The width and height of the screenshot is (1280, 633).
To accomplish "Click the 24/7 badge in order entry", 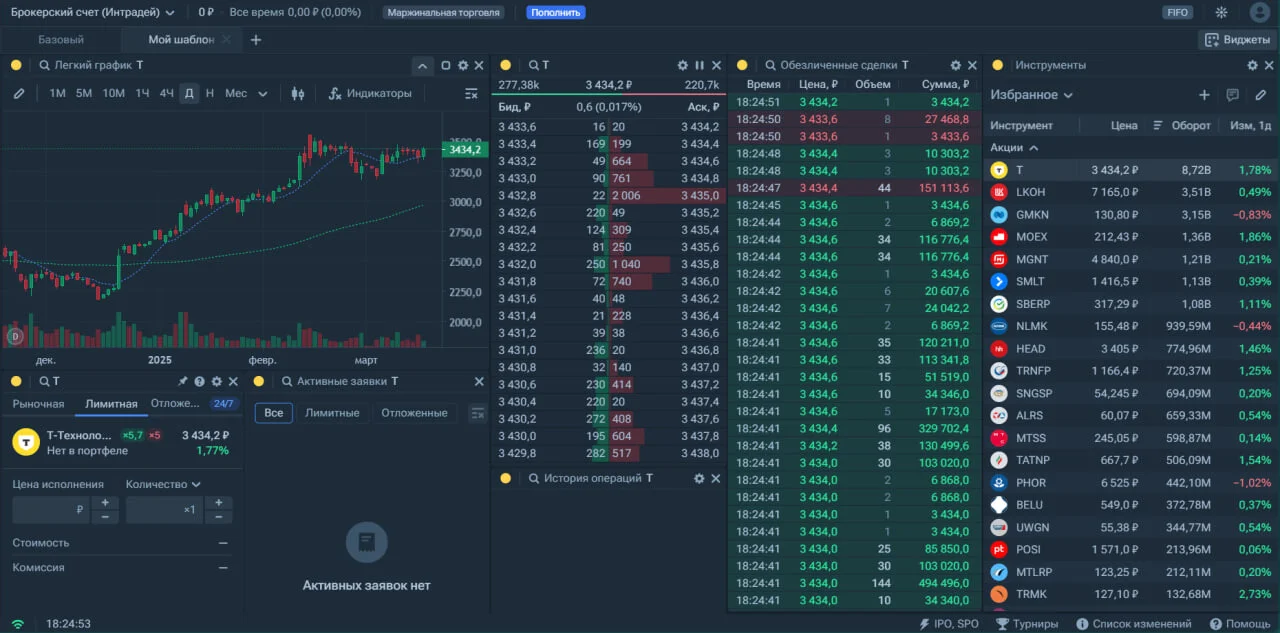I will pyautogui.click(x=223, y=404).
